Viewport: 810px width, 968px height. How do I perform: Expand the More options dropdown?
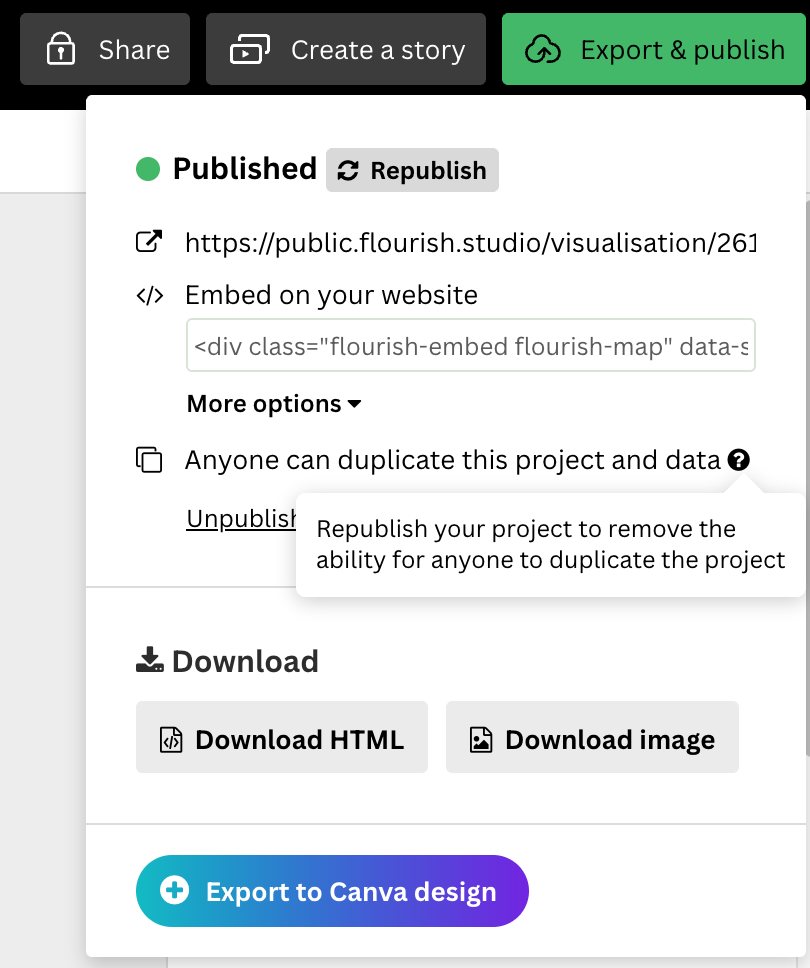pos(274,404)
